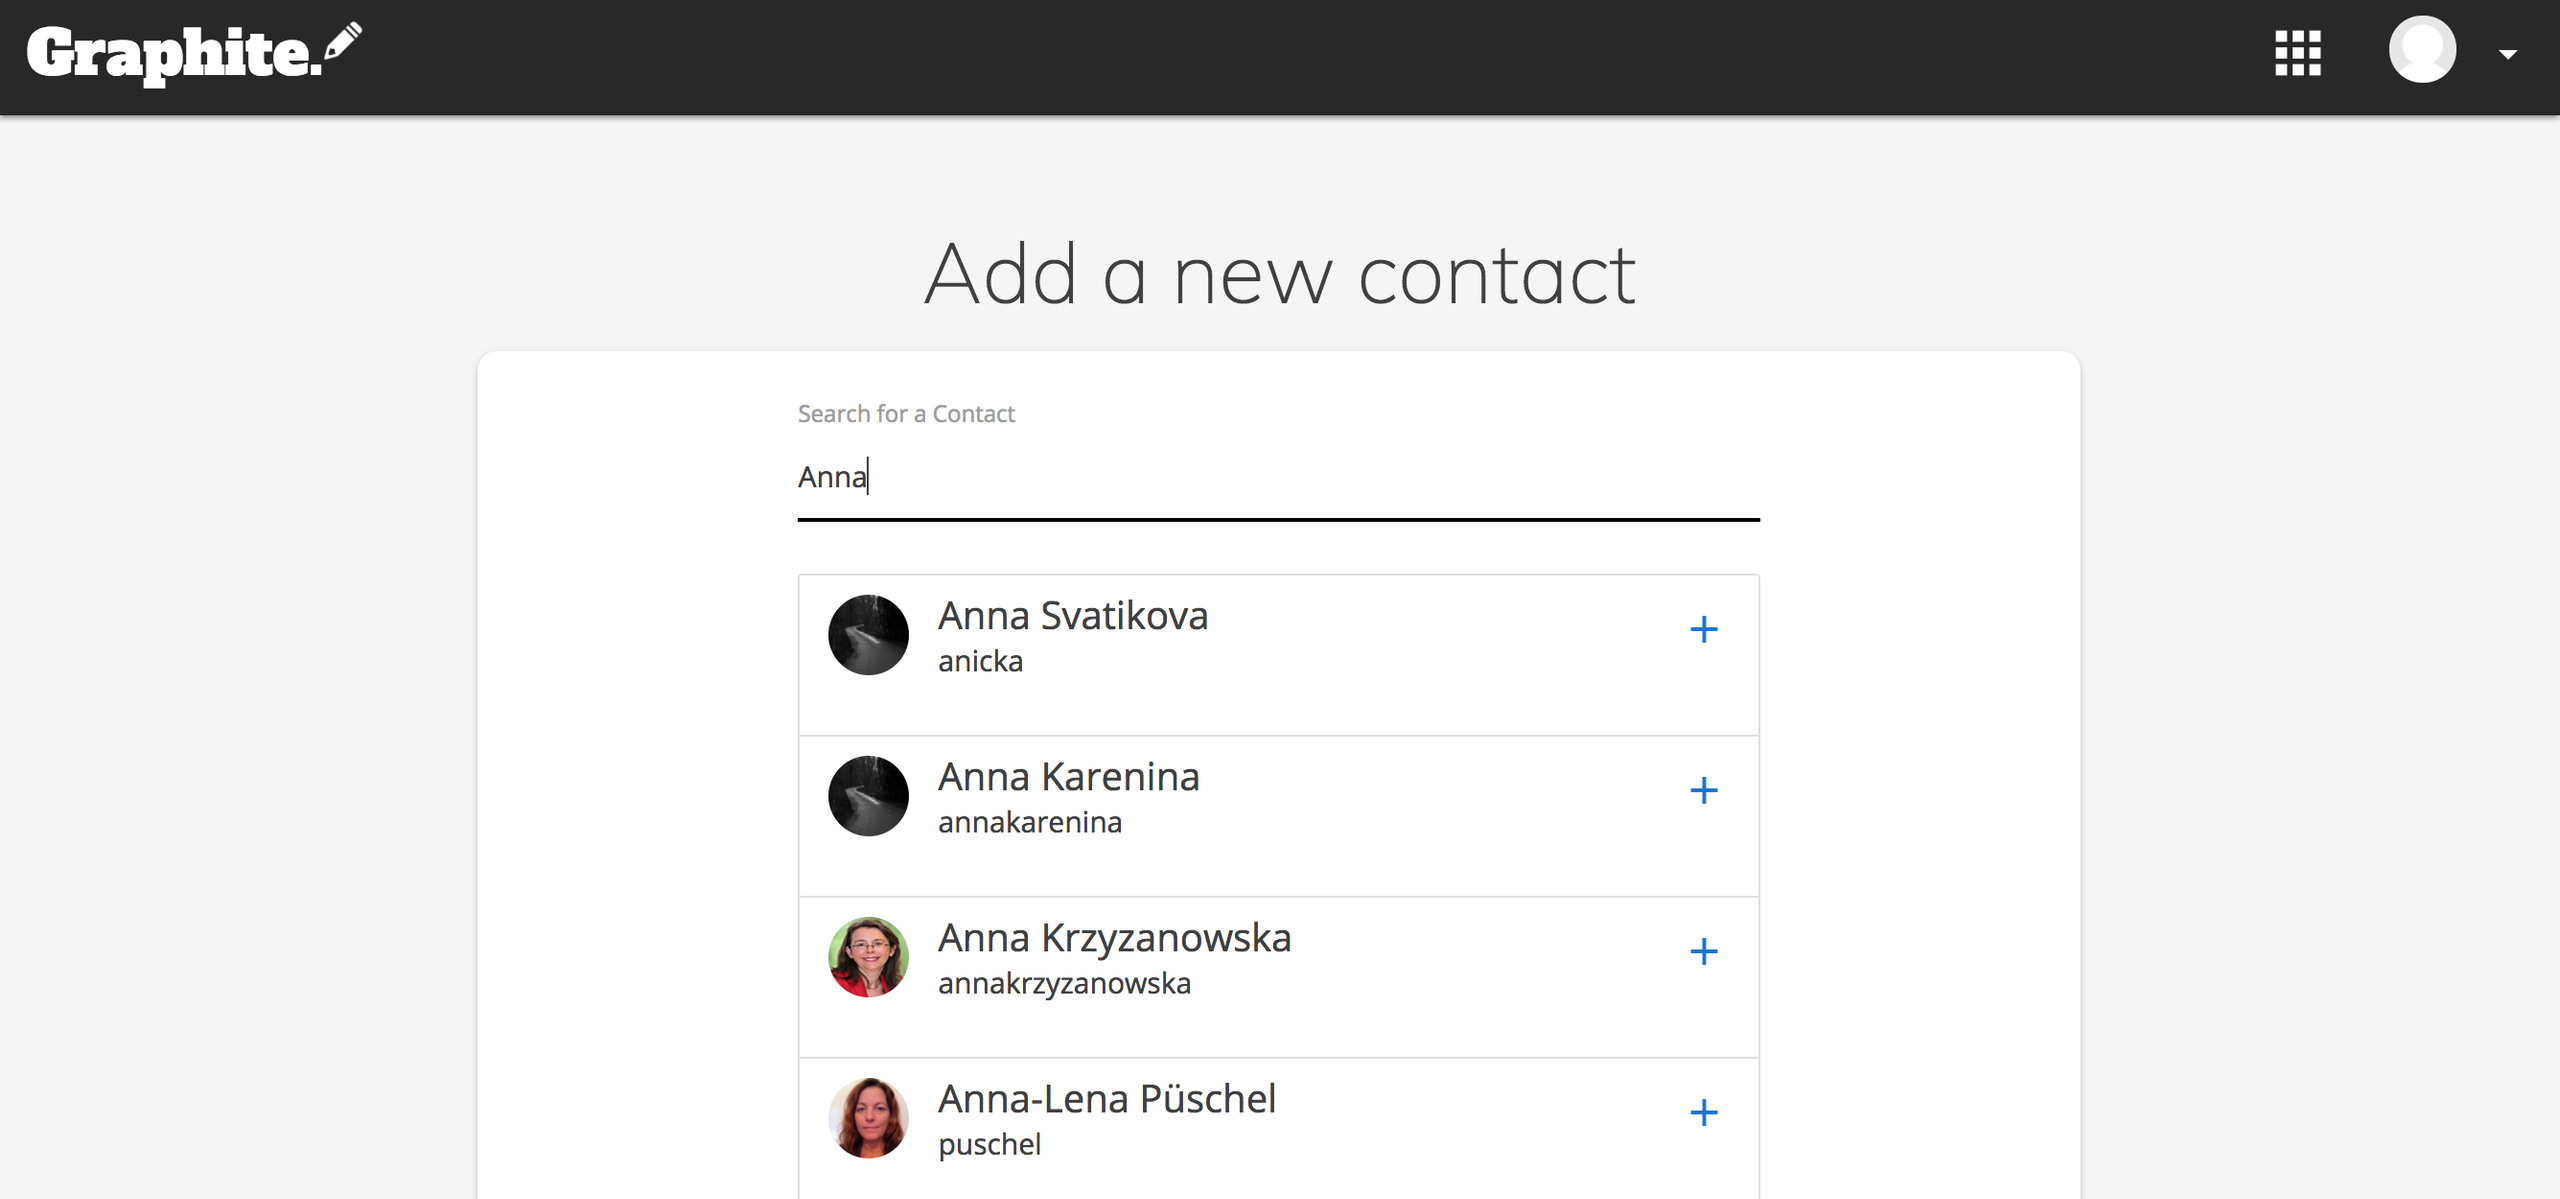Click the user profile avatar

[x=2421, y=50]
